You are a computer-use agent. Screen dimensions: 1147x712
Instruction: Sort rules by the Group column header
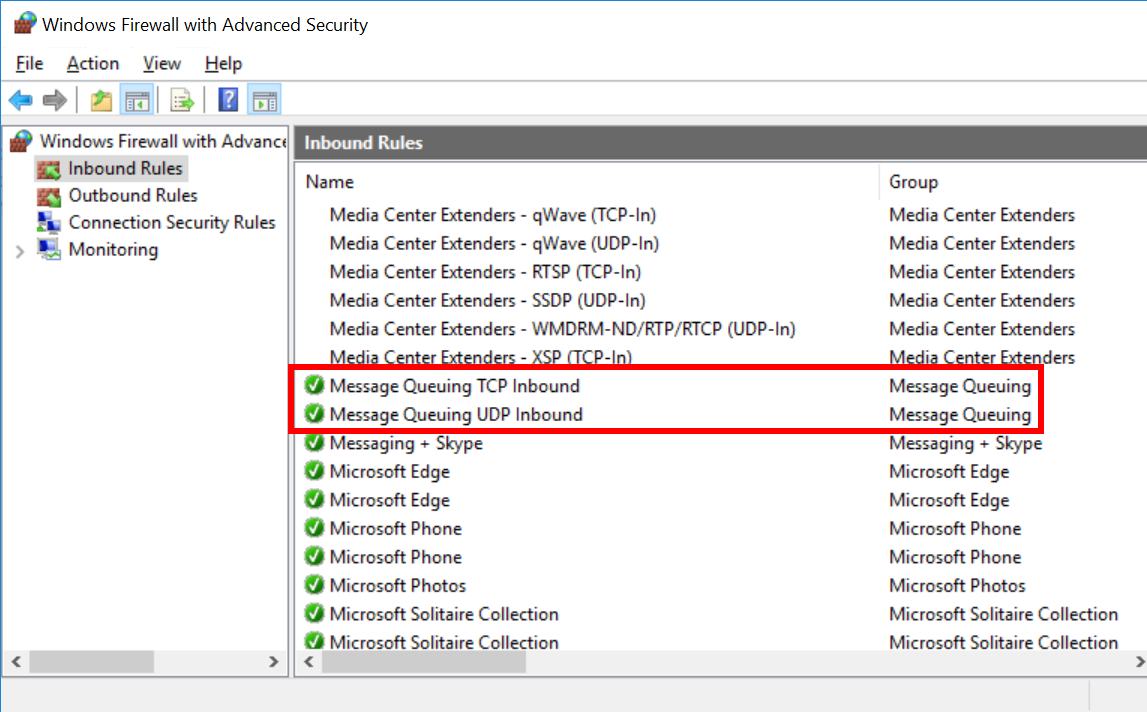913,182
